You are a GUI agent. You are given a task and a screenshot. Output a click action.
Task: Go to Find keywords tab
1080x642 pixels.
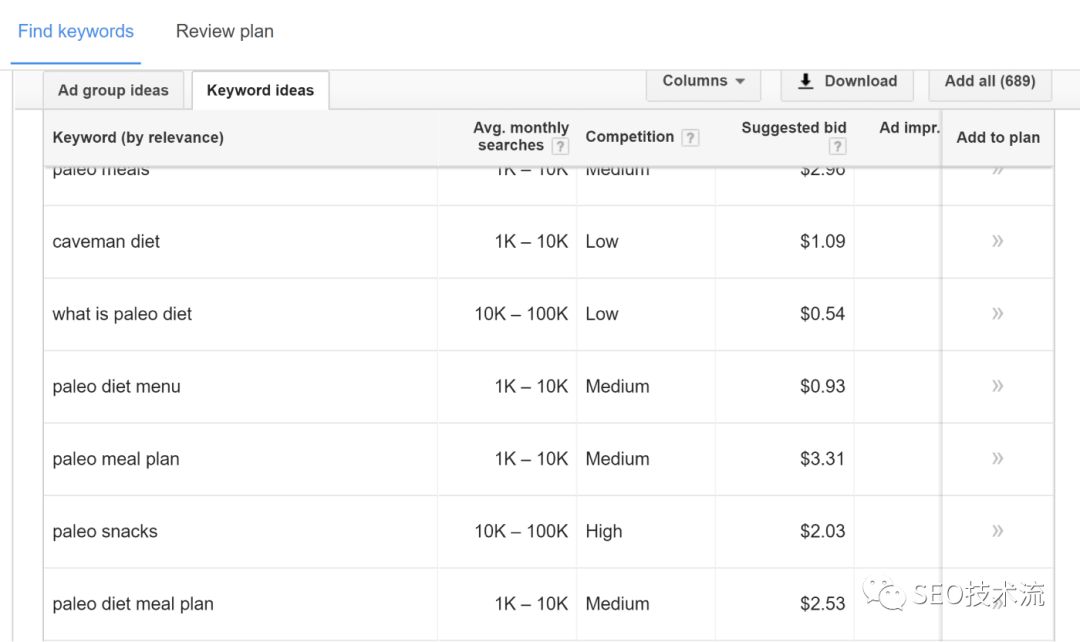[x=76, y=32]
